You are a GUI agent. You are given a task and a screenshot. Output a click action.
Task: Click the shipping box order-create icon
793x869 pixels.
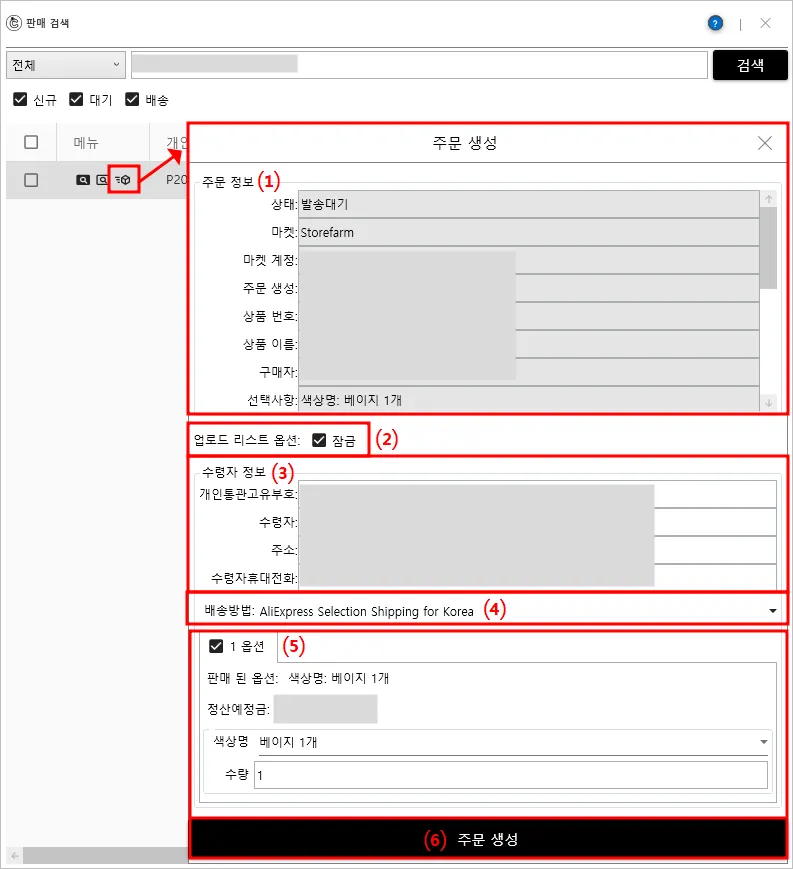123,180
